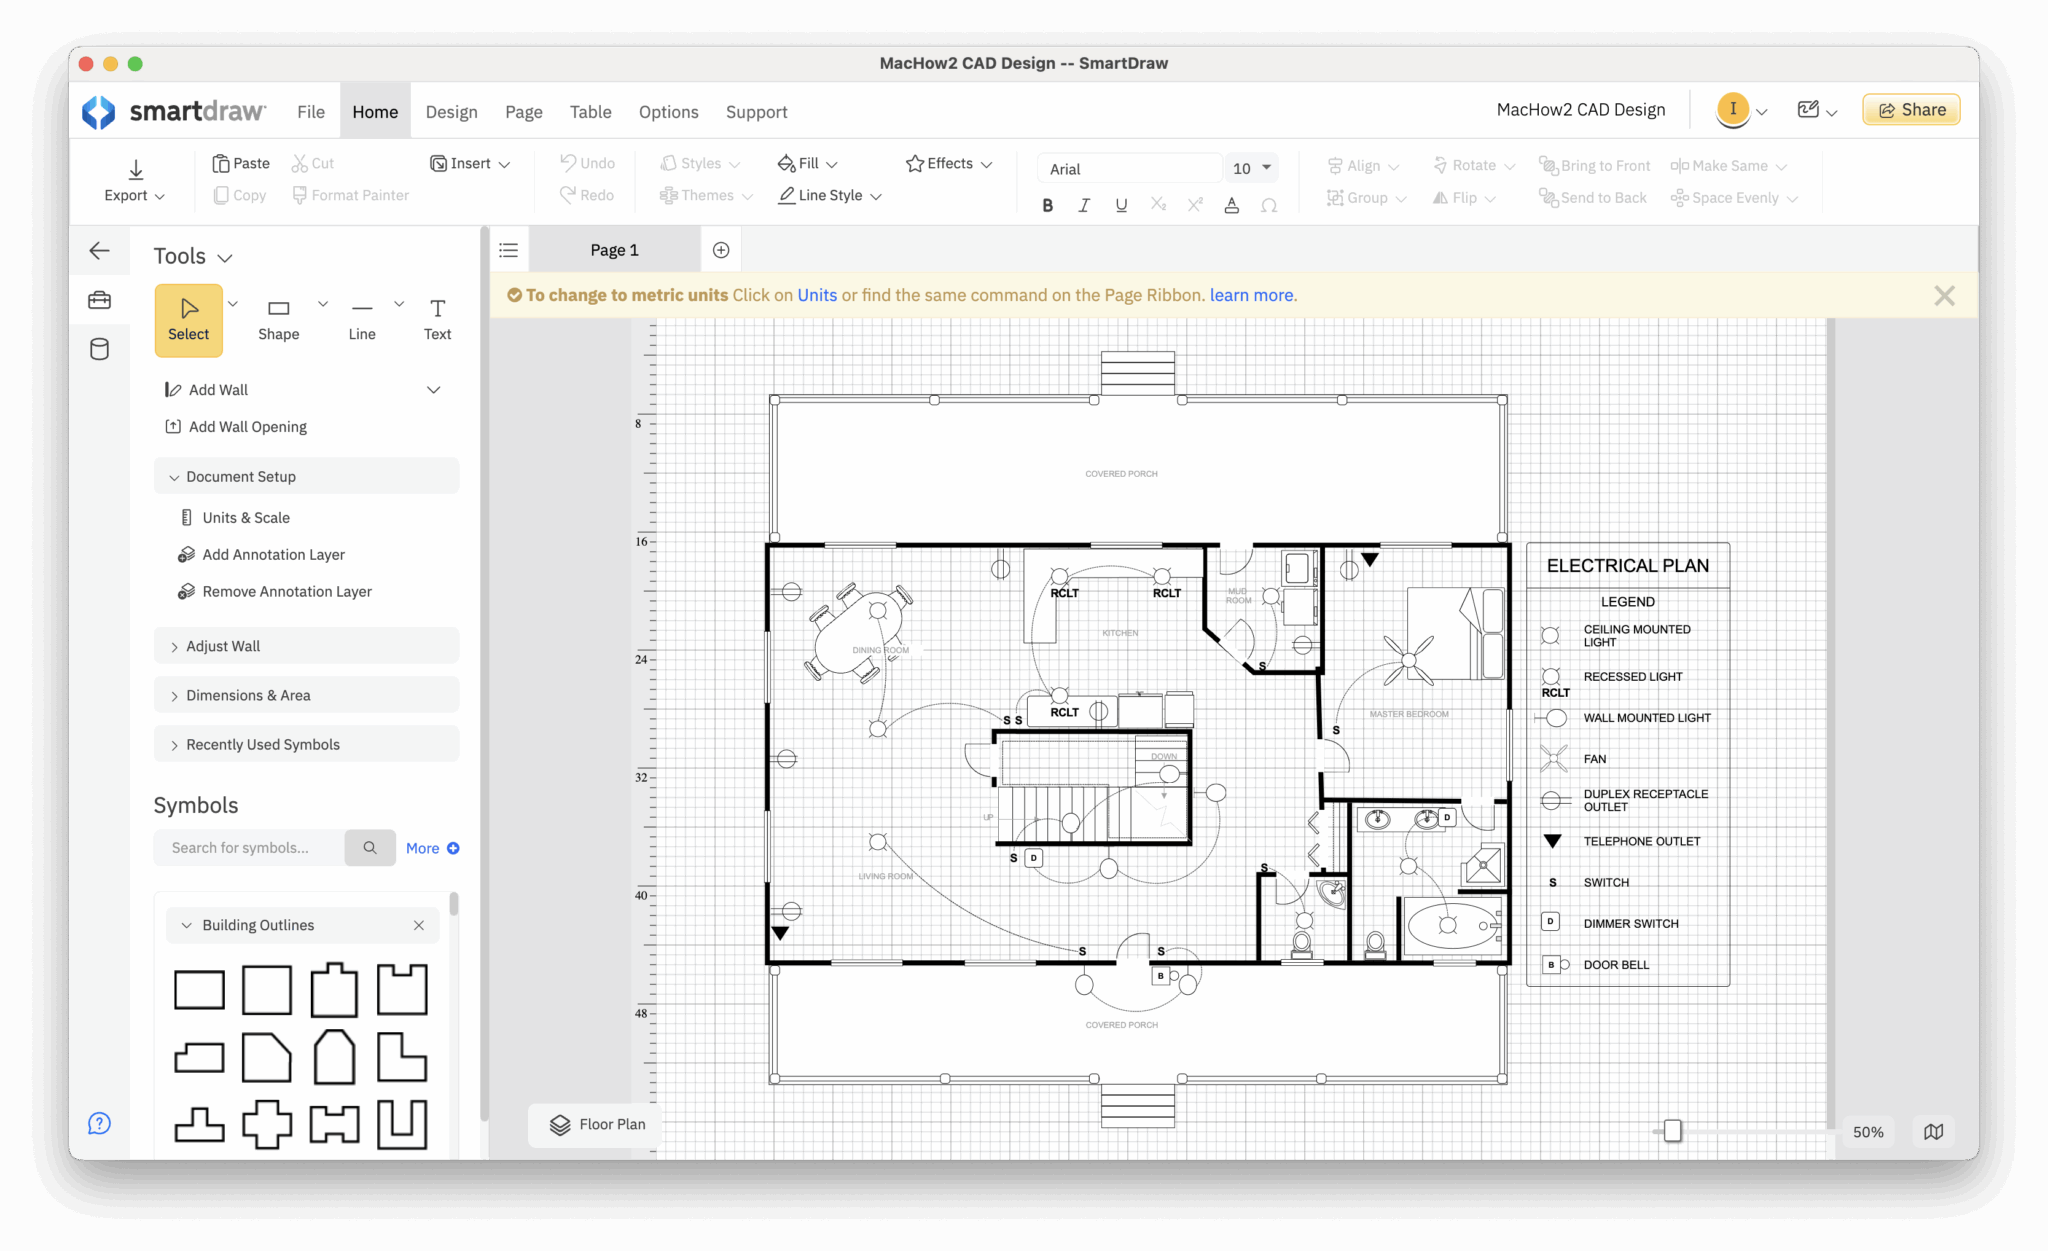Click the Underline formatting icon
2048x1251 pixels.
(x=1121, y=205)
